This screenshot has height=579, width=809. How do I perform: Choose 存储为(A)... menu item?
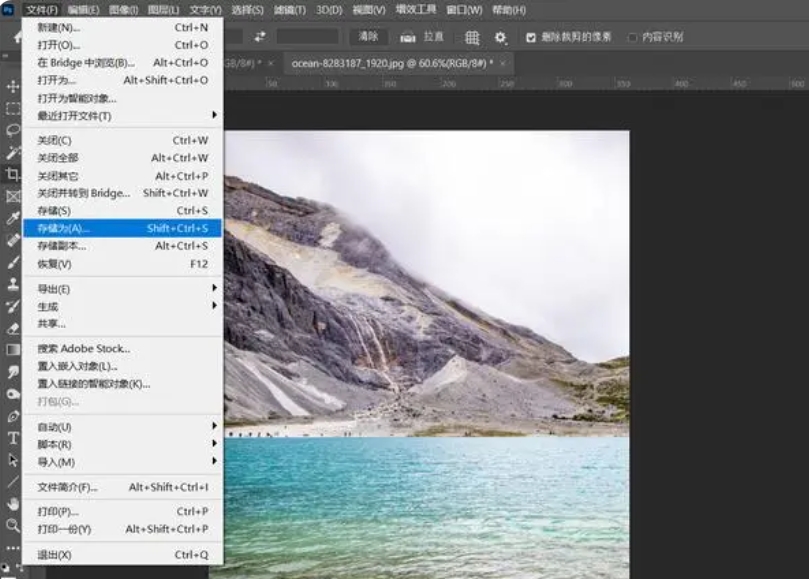tap(123, 228)
